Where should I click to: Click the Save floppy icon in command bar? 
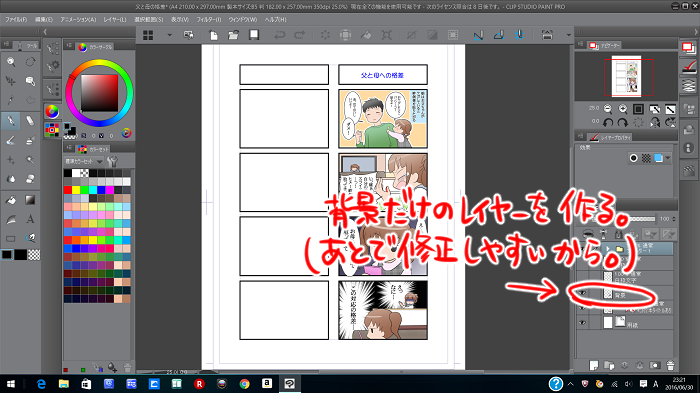click(254, 35)
